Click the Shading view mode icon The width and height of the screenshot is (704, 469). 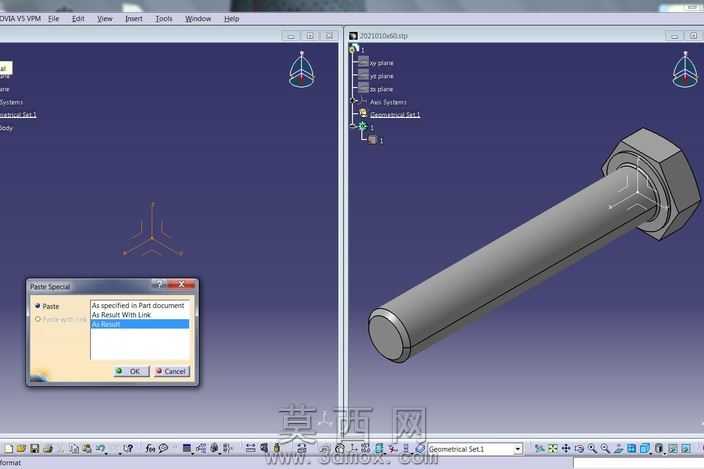click(x=659, y=448)
